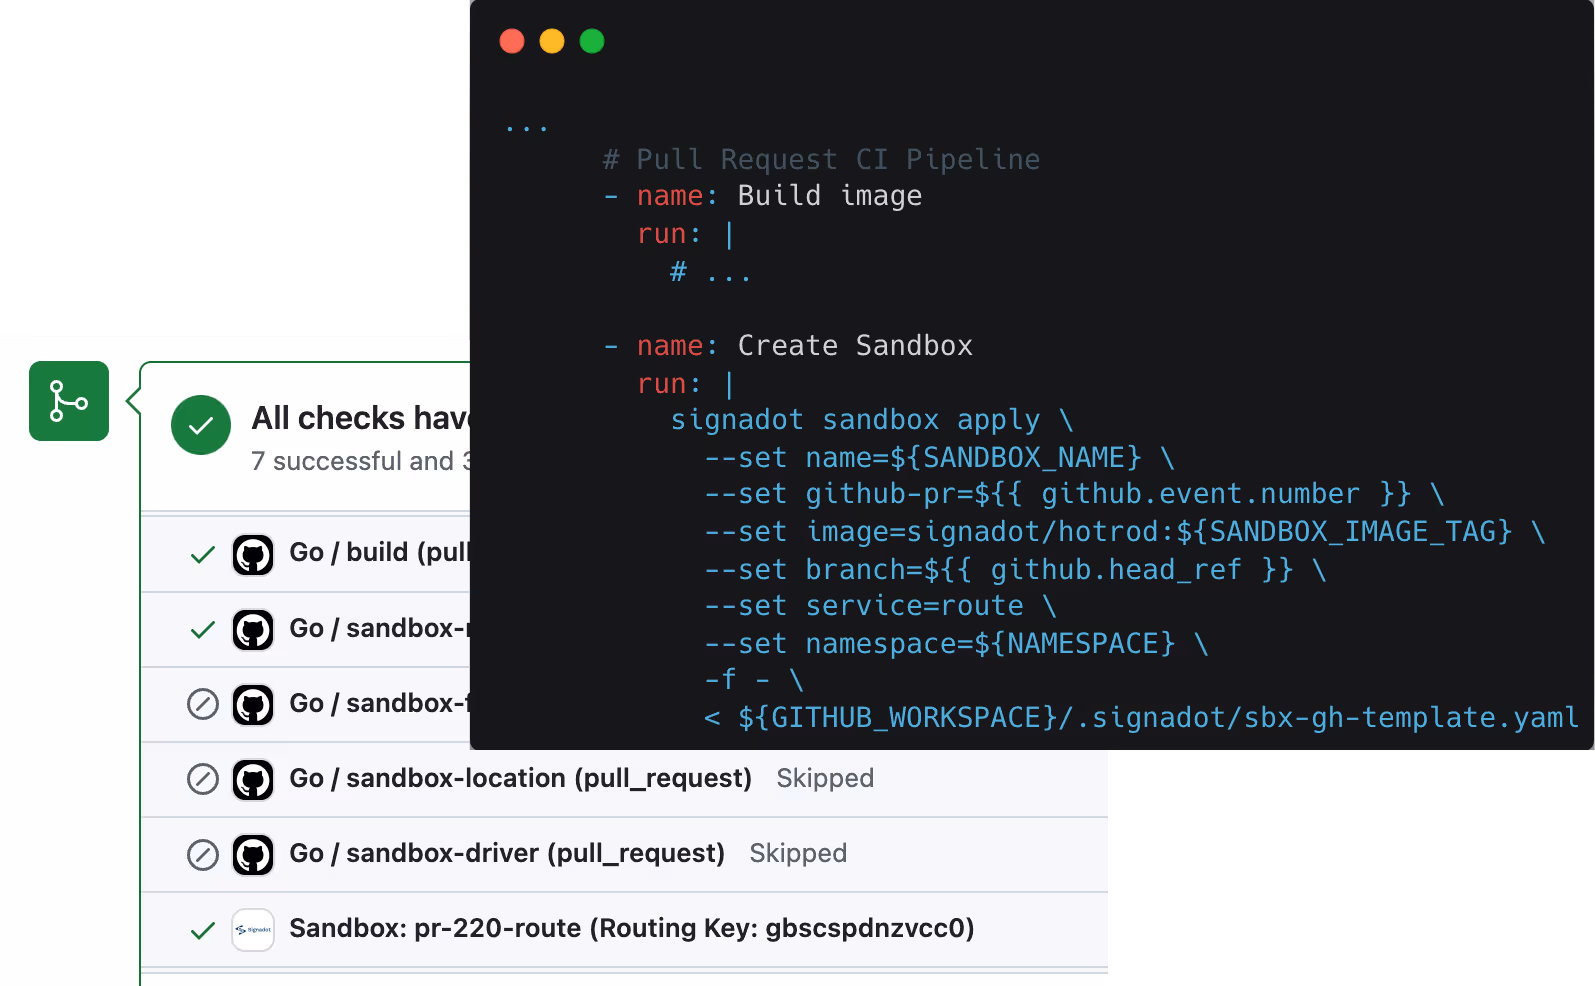The image size is (1595, 986).
Task: Click the 'signadot sandbox apply' command line
Action: (871, 420)
